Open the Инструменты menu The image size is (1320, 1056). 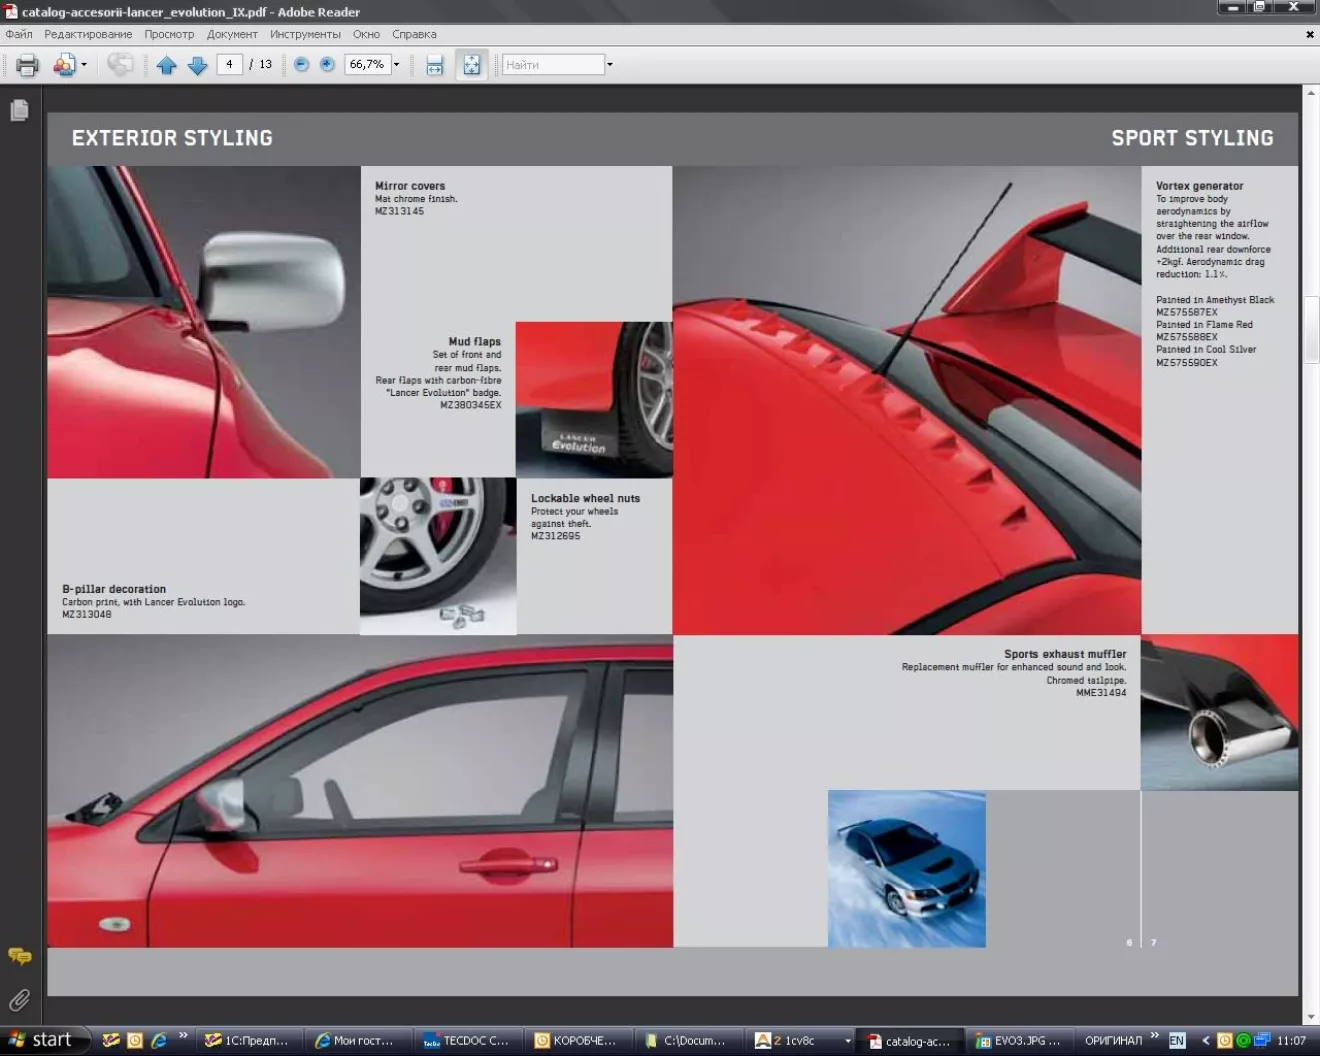click(x=305, y=34)
